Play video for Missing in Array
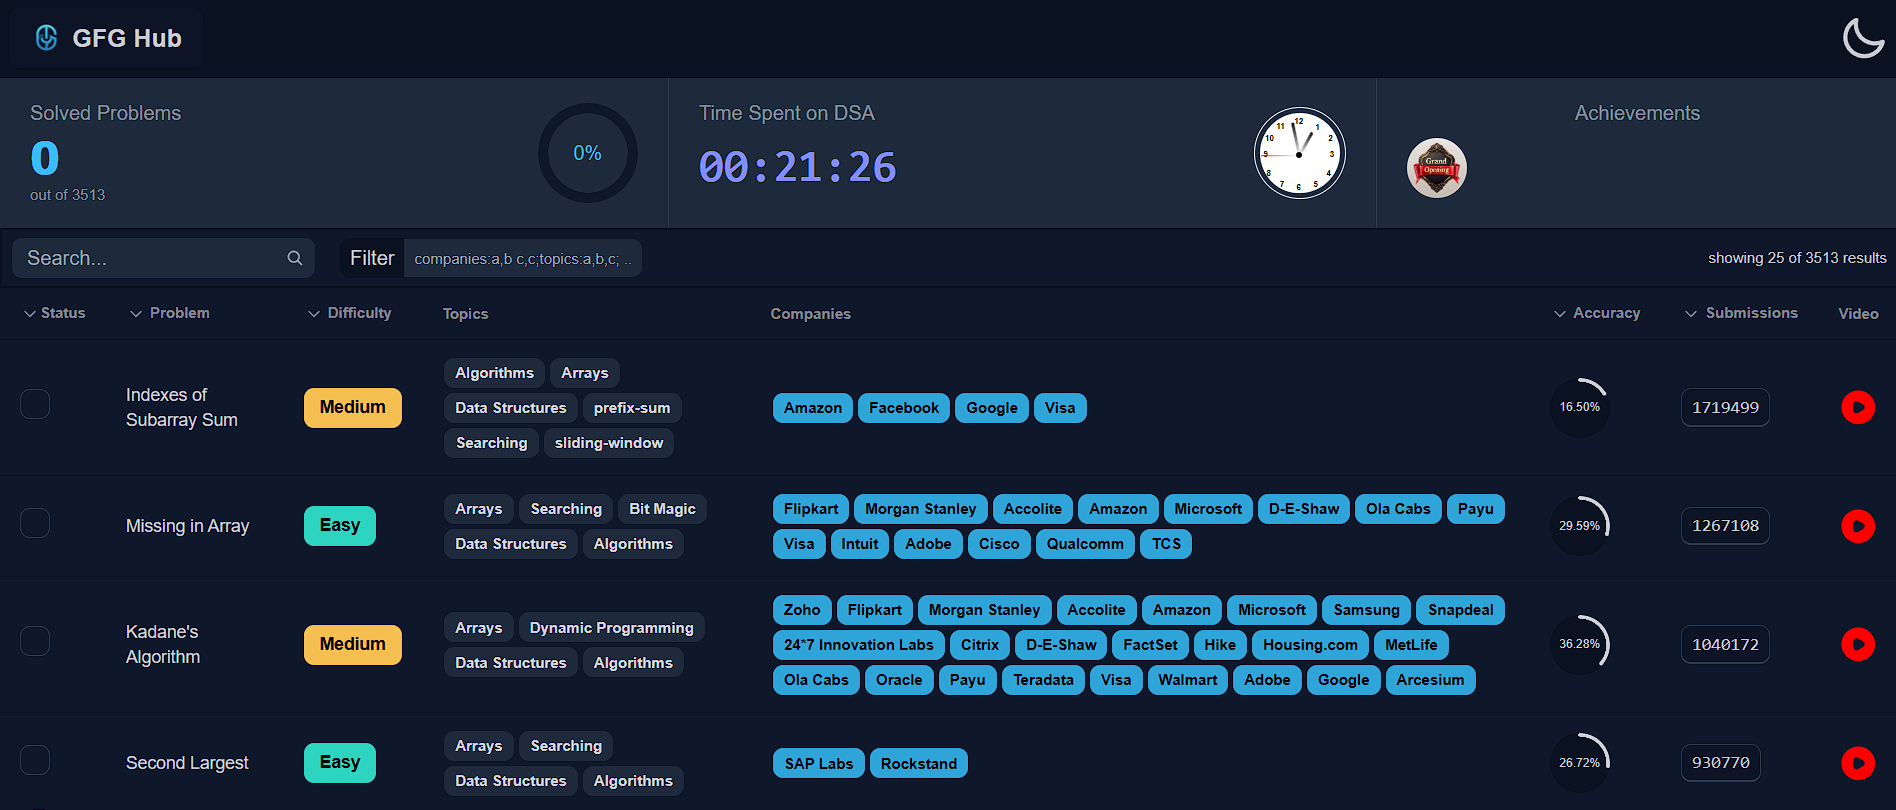Viewport: 1896px width, 810px height. coord(1857,526)
